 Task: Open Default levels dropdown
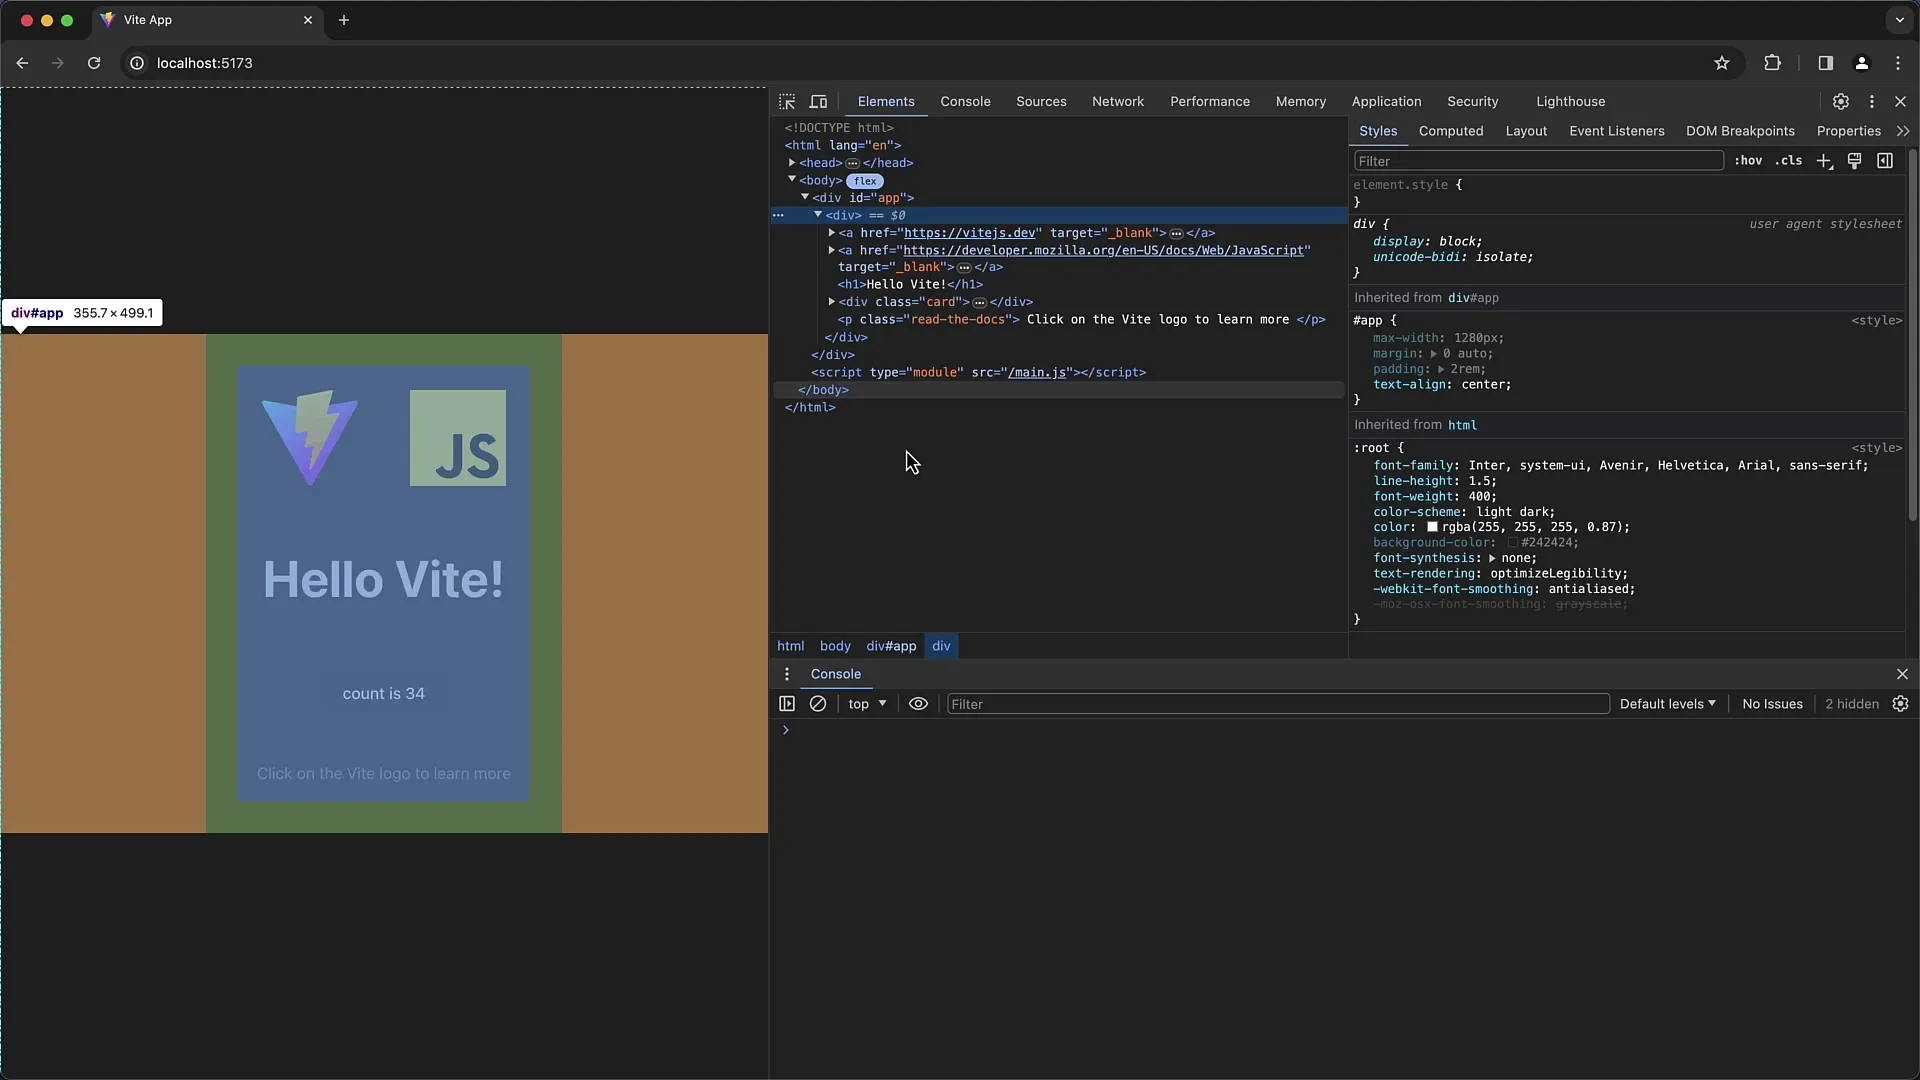click(1667, 704)
